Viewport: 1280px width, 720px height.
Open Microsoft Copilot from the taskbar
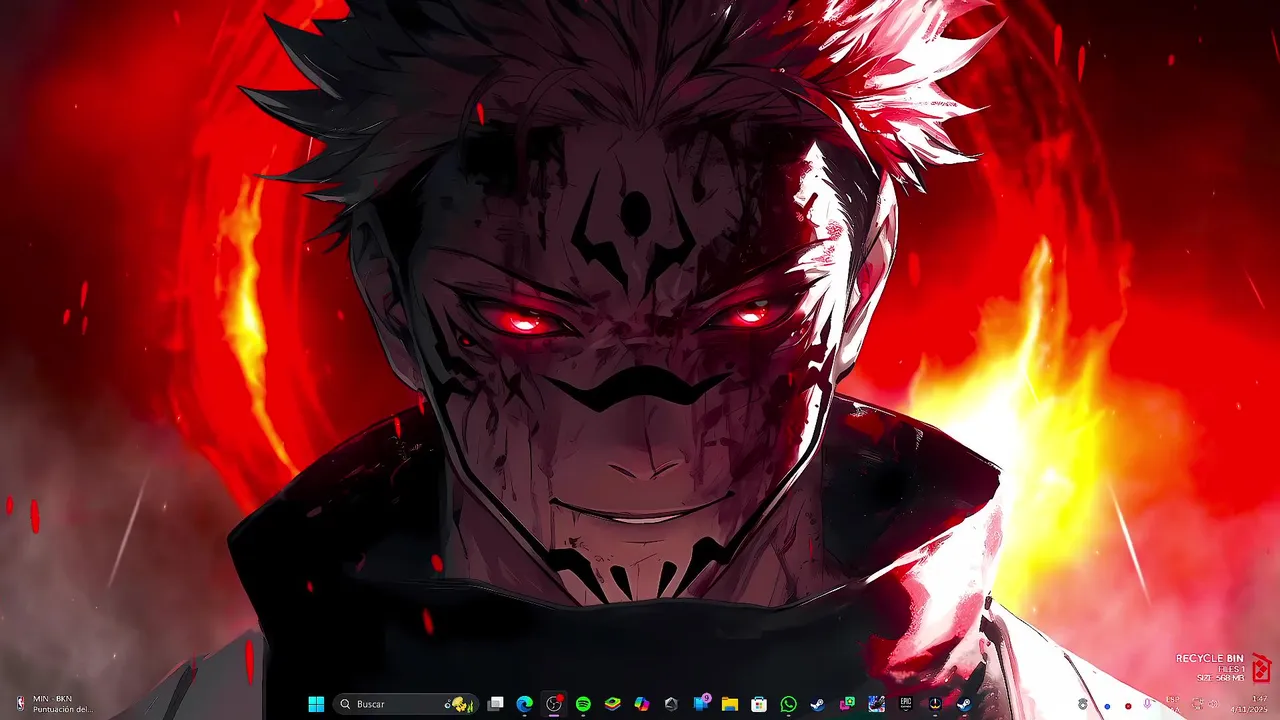(x=642, y=704)
